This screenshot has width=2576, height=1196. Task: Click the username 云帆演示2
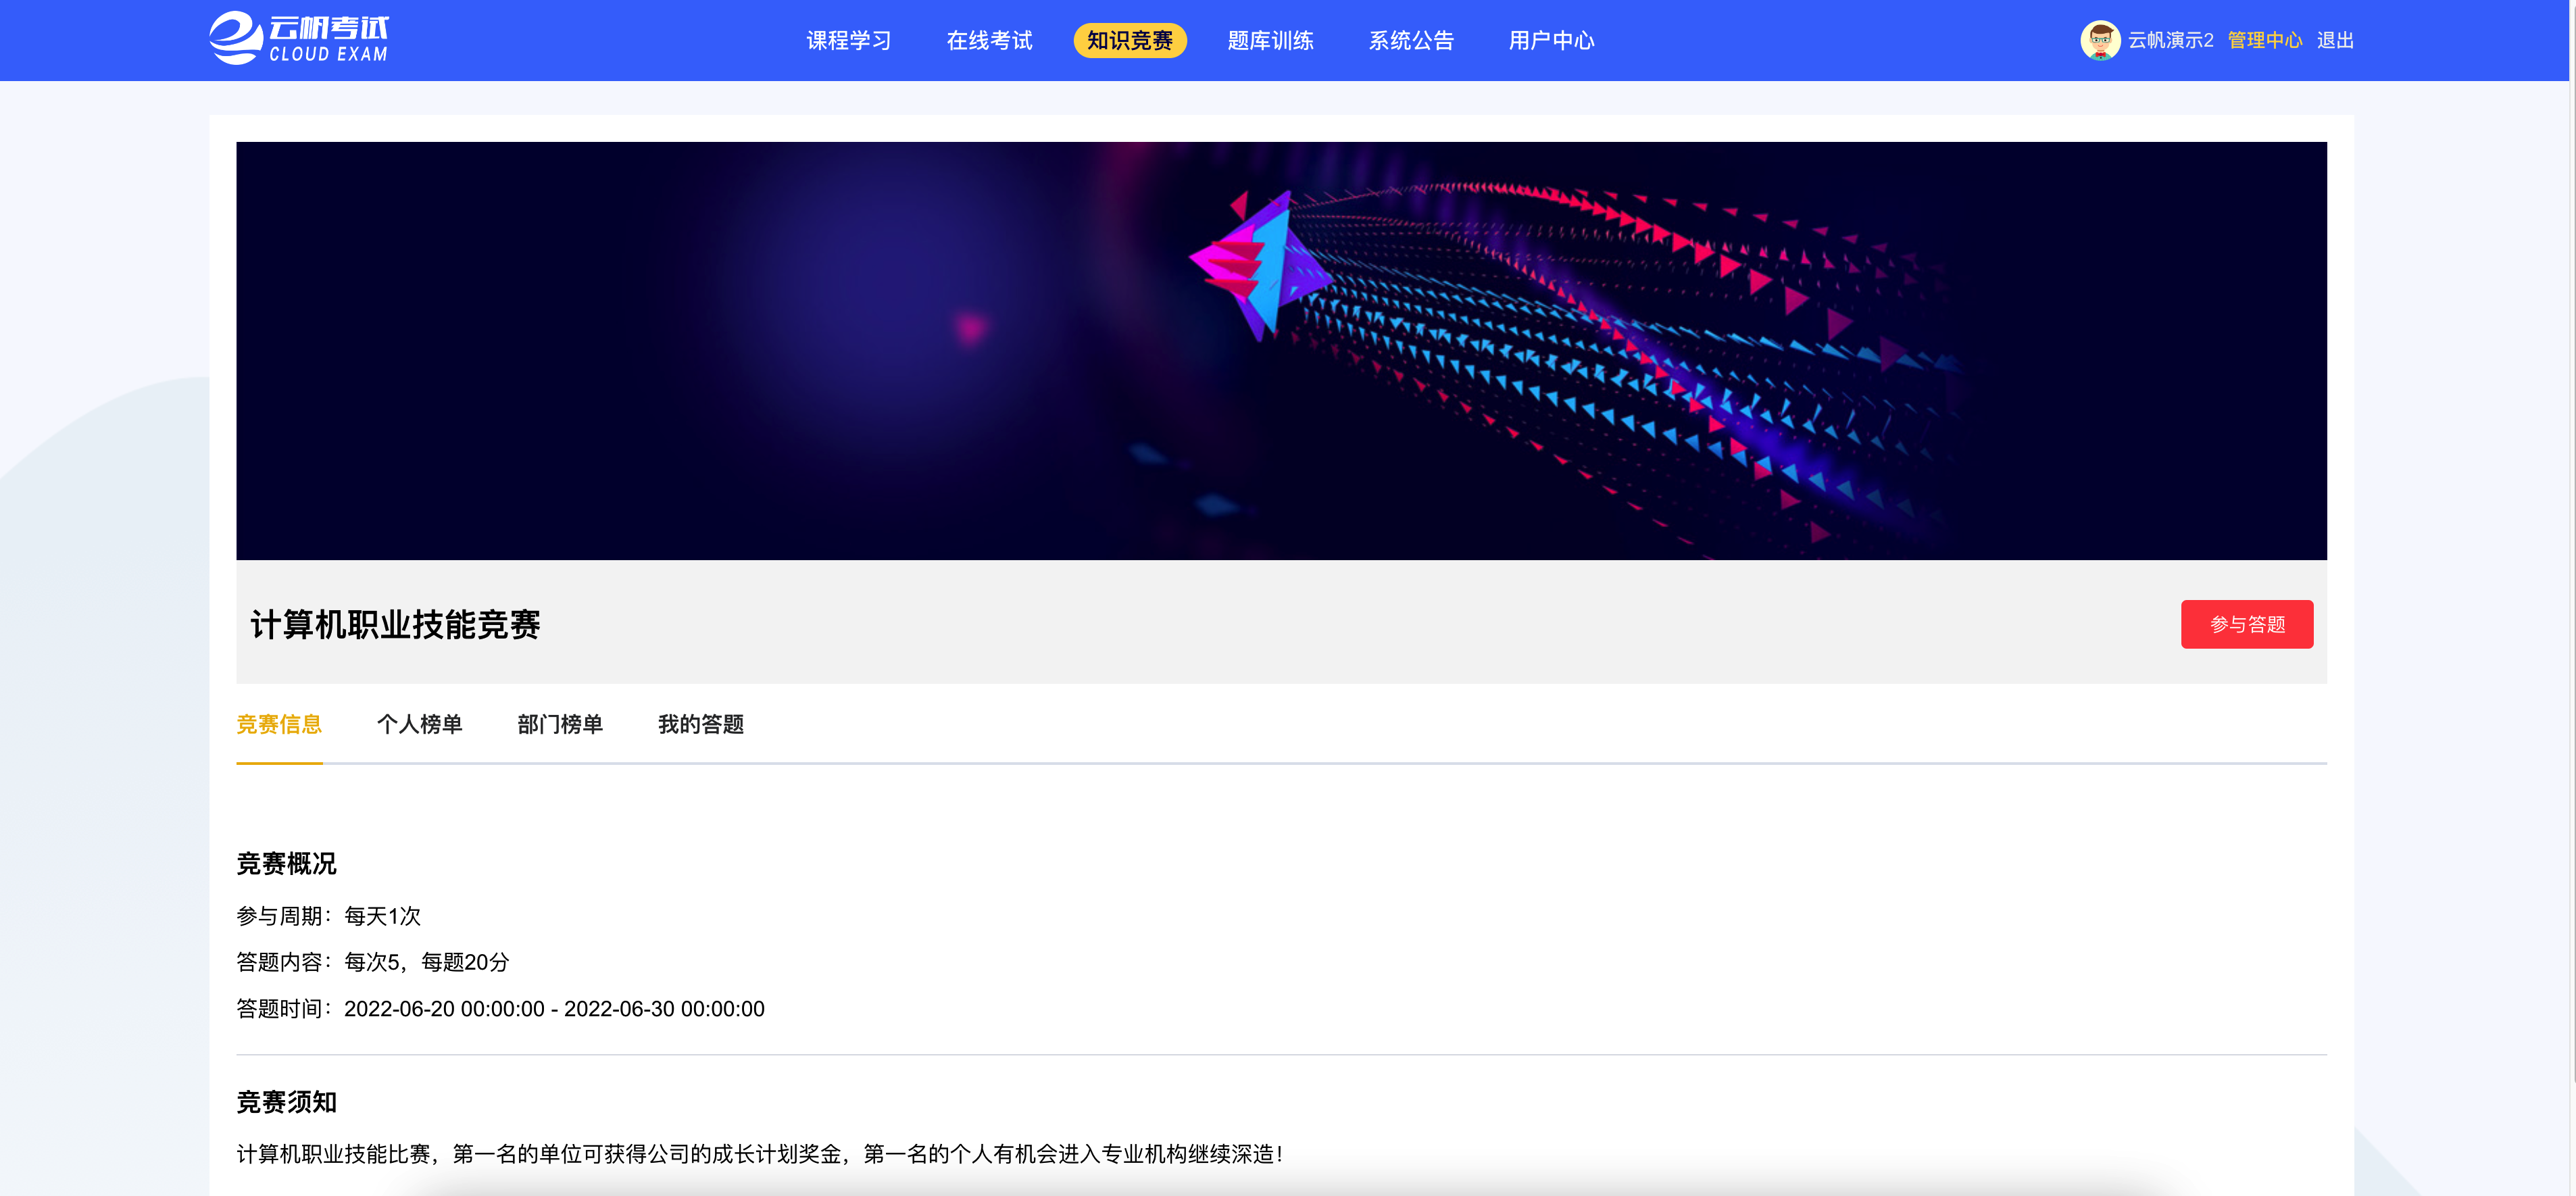(x=2170, y=40)
